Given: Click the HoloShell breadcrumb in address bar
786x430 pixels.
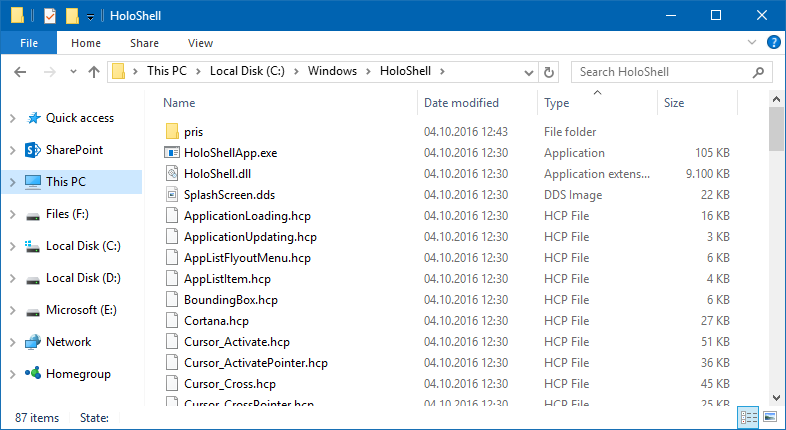Looking at the screenshot, I should pos(405,71).
